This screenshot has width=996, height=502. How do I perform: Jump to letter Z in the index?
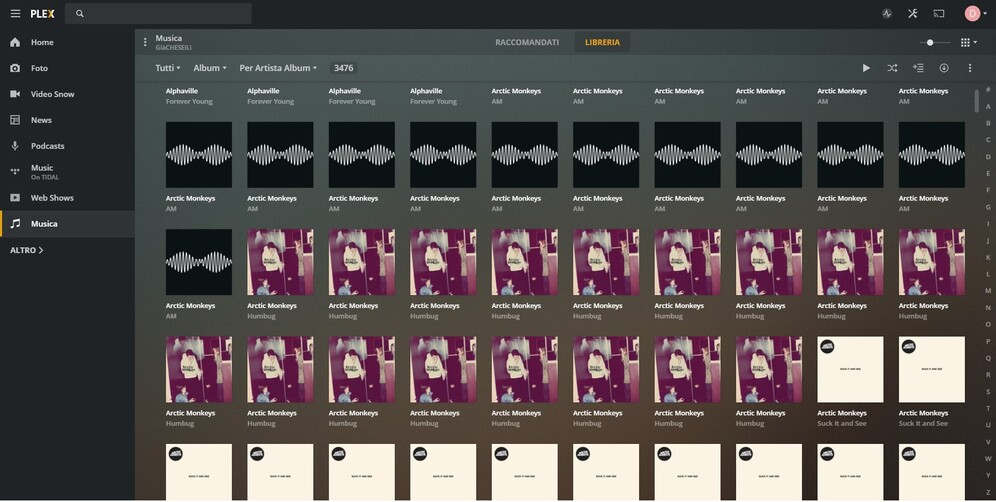(x=988, y=492)
